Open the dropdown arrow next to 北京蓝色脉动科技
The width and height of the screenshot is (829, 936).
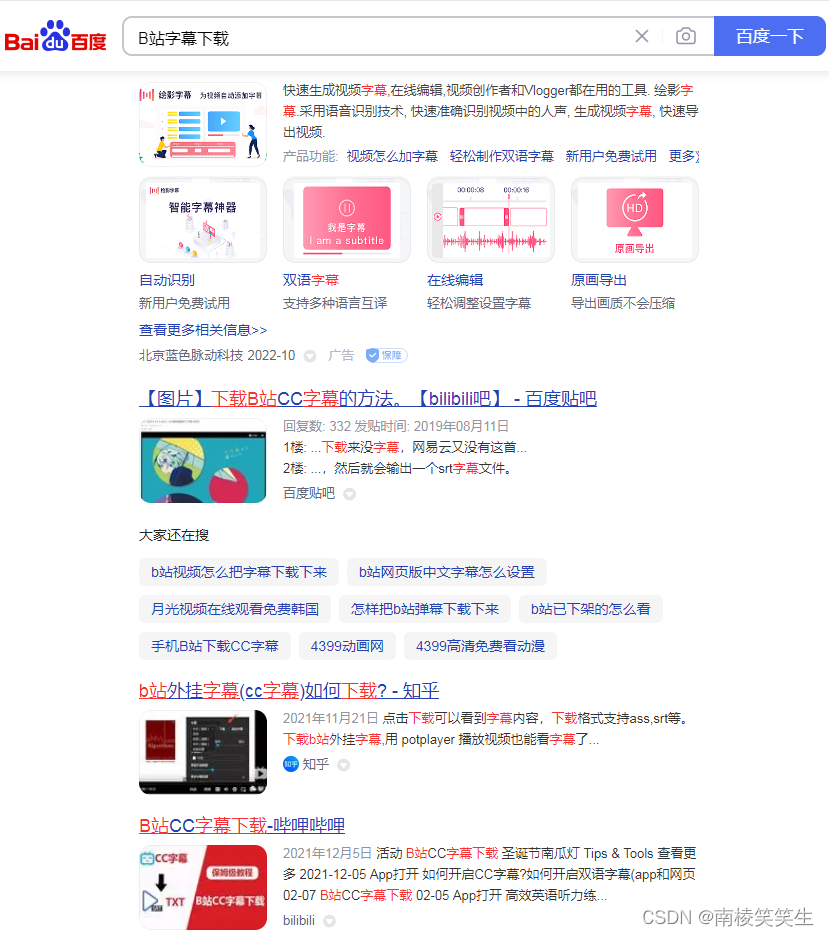tap(309, 355)
